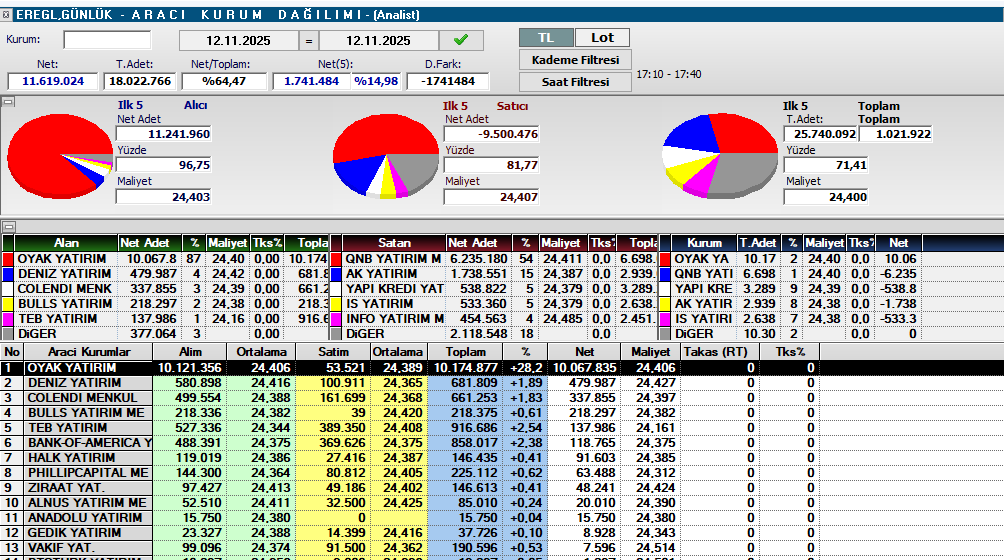The height and width of the screenshot is (560, 1004).
Task: Switch the display to Lot
Action: tap(602, 37)
